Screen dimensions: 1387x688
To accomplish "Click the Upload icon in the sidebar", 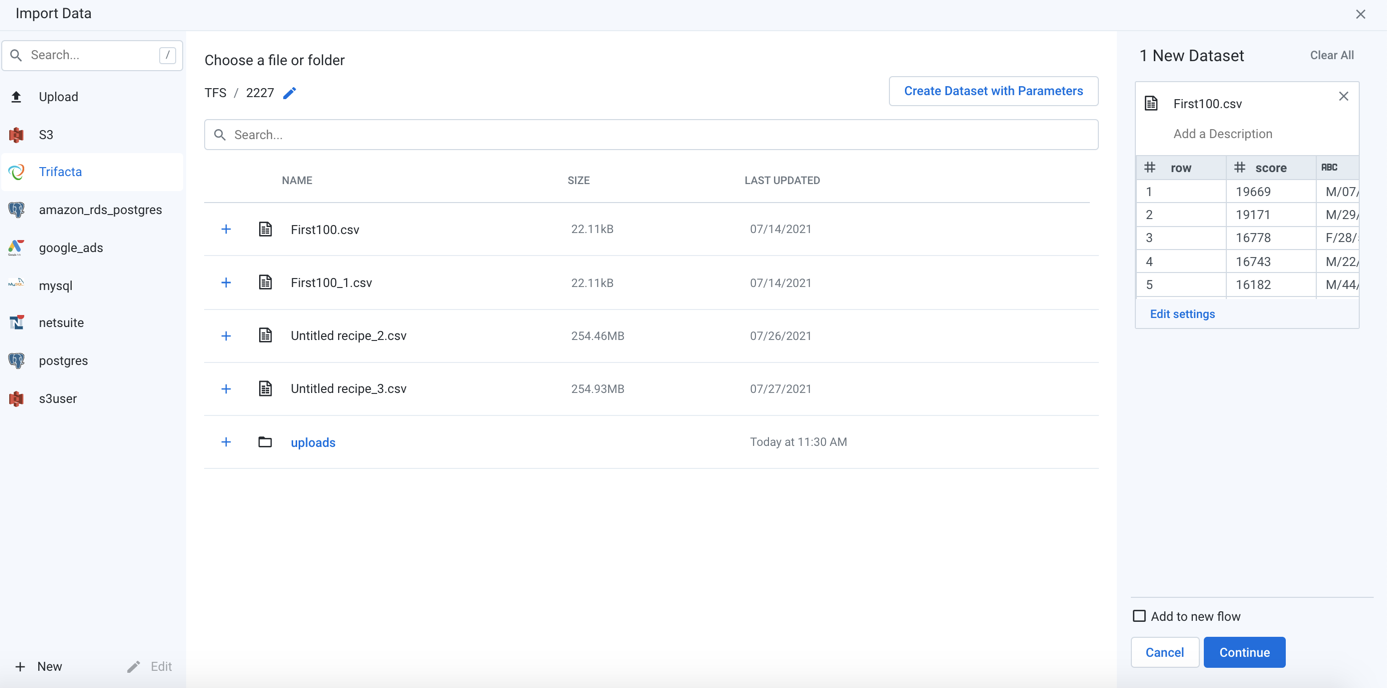I will [x=17, y=97].
